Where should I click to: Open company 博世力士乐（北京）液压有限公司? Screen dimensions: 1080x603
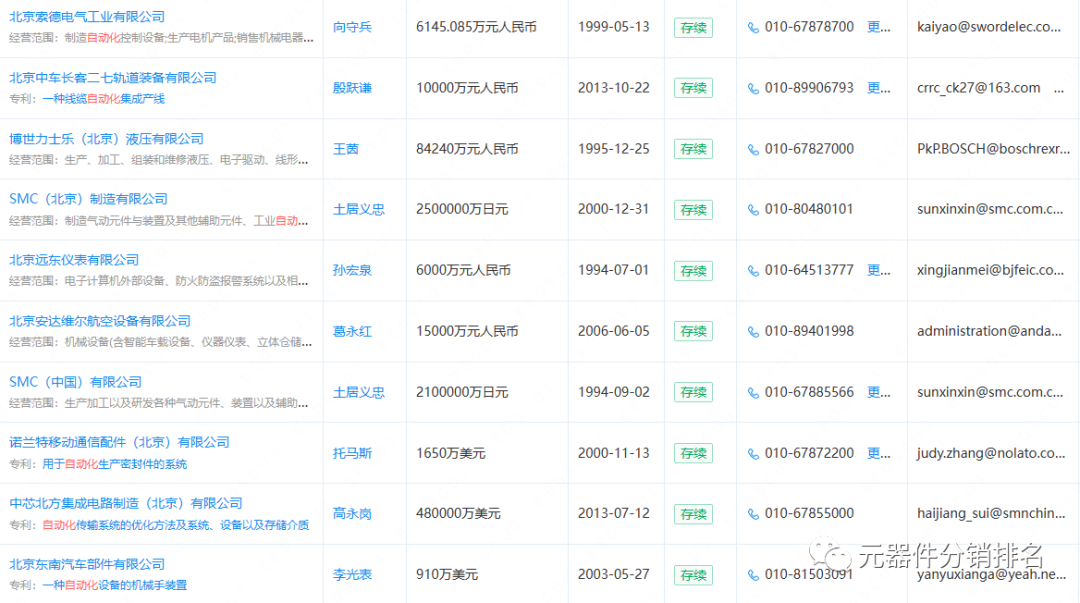pyautogui.click(x=106, y=139)
